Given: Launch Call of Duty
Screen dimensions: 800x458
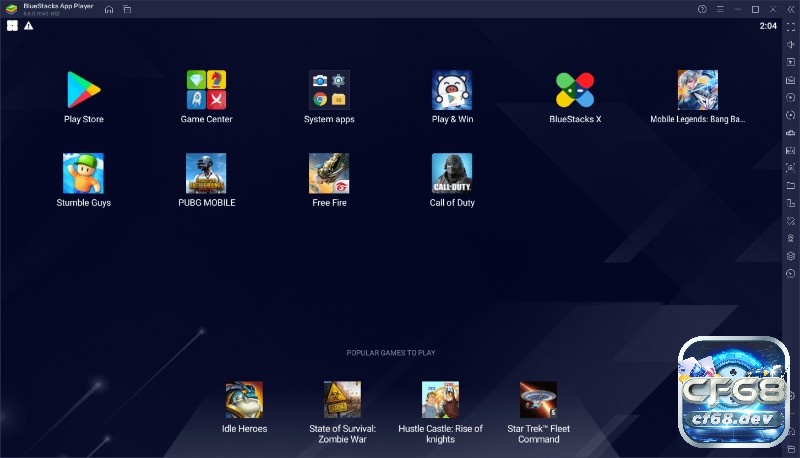Looking at the screenshot, I should [452, 173].
